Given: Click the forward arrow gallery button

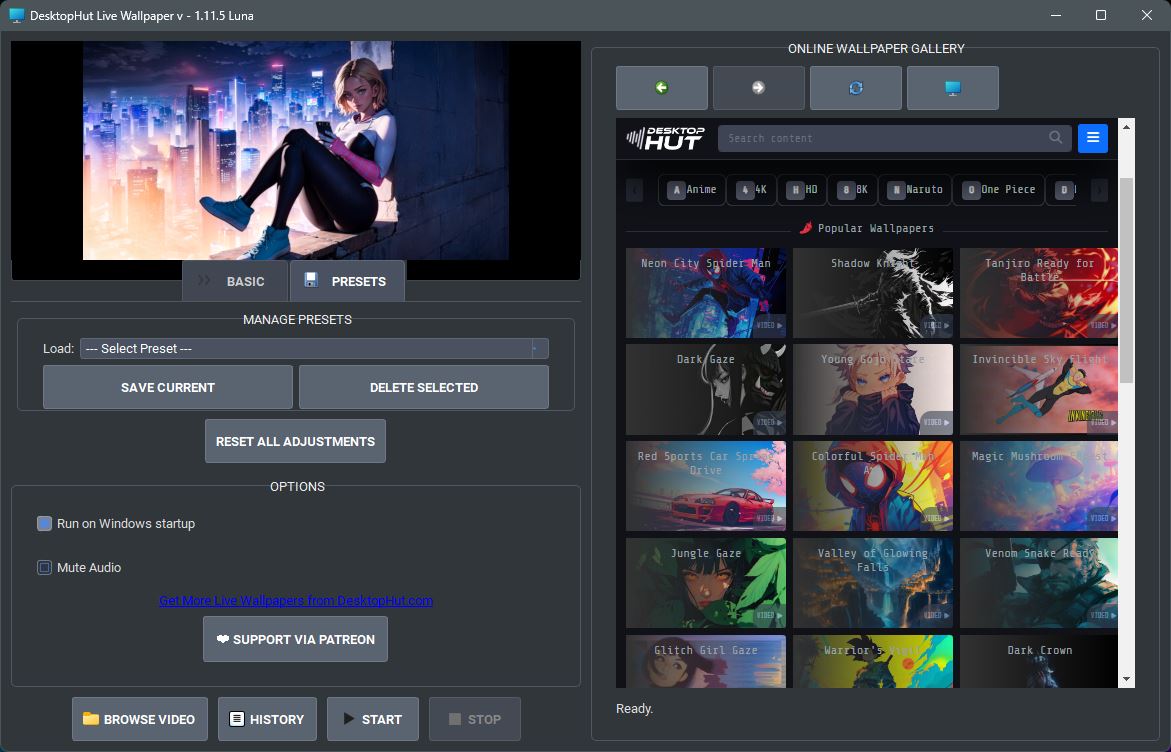Looking at the screenshot, I should 759,88.
